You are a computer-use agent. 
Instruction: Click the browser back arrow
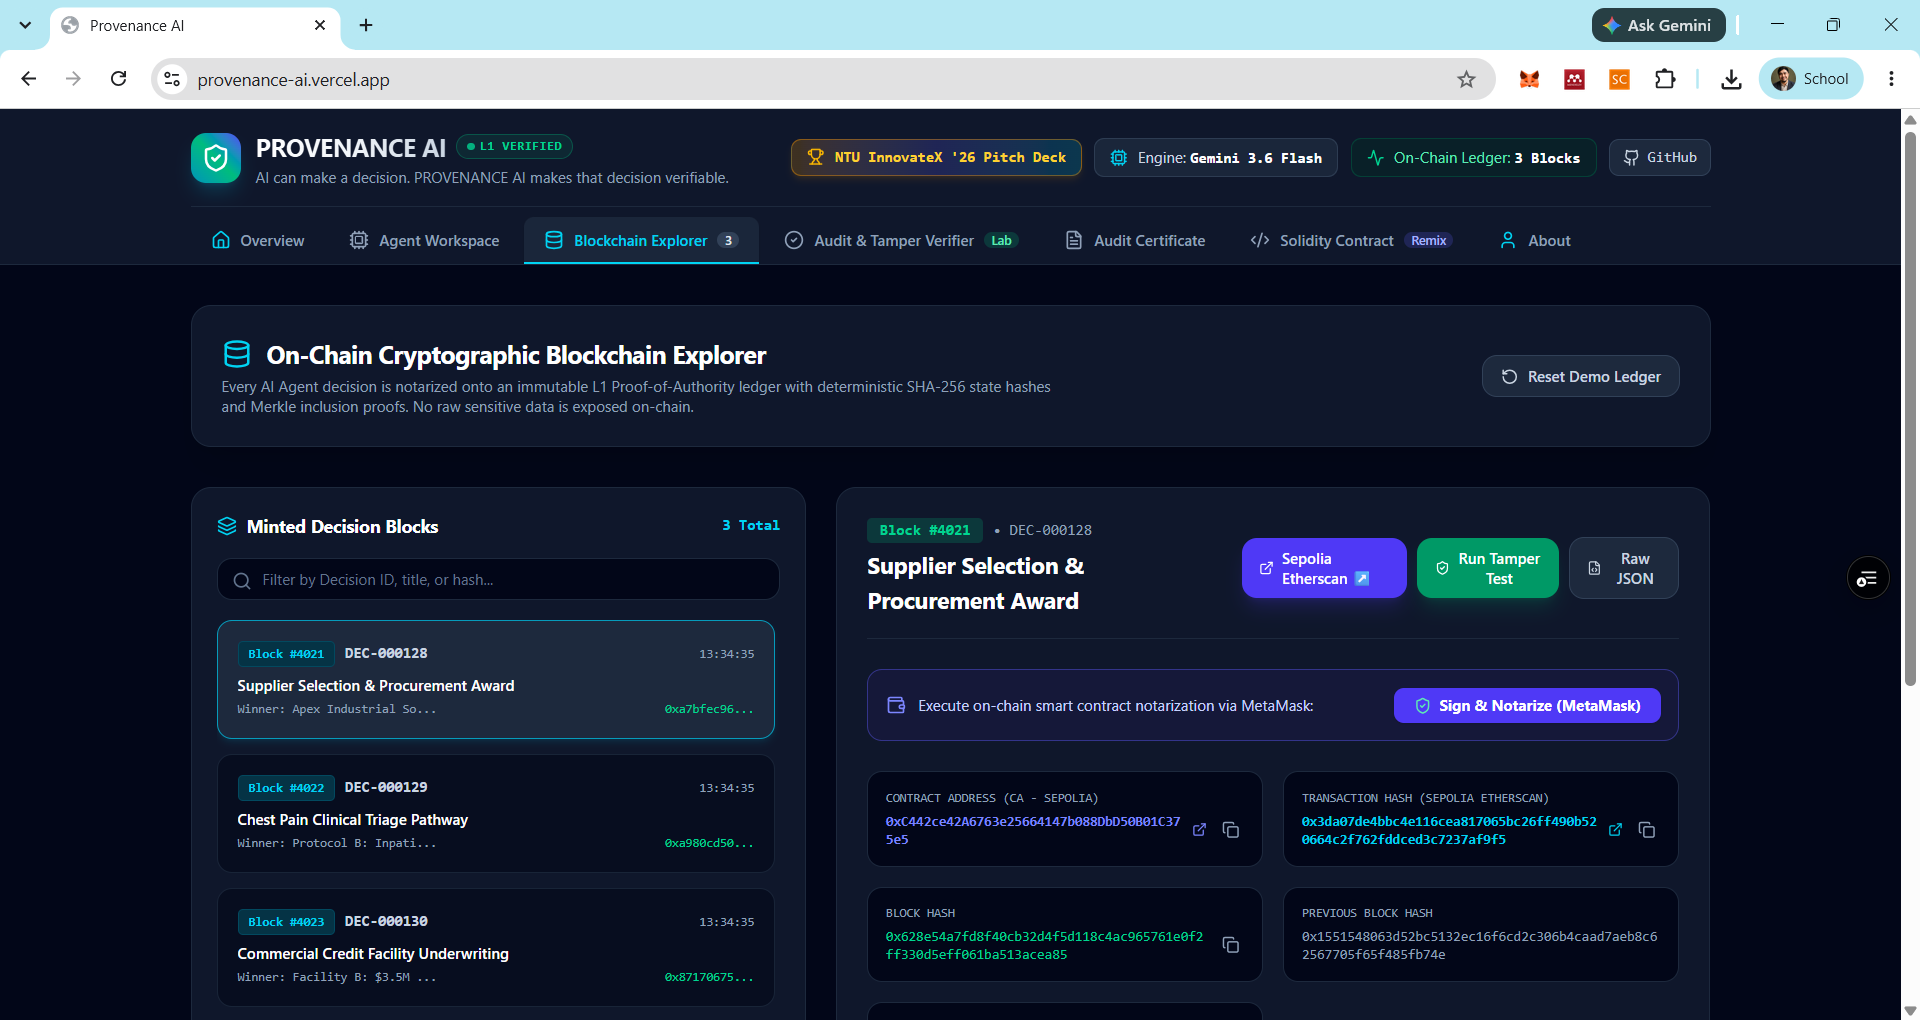pos(29,79)
